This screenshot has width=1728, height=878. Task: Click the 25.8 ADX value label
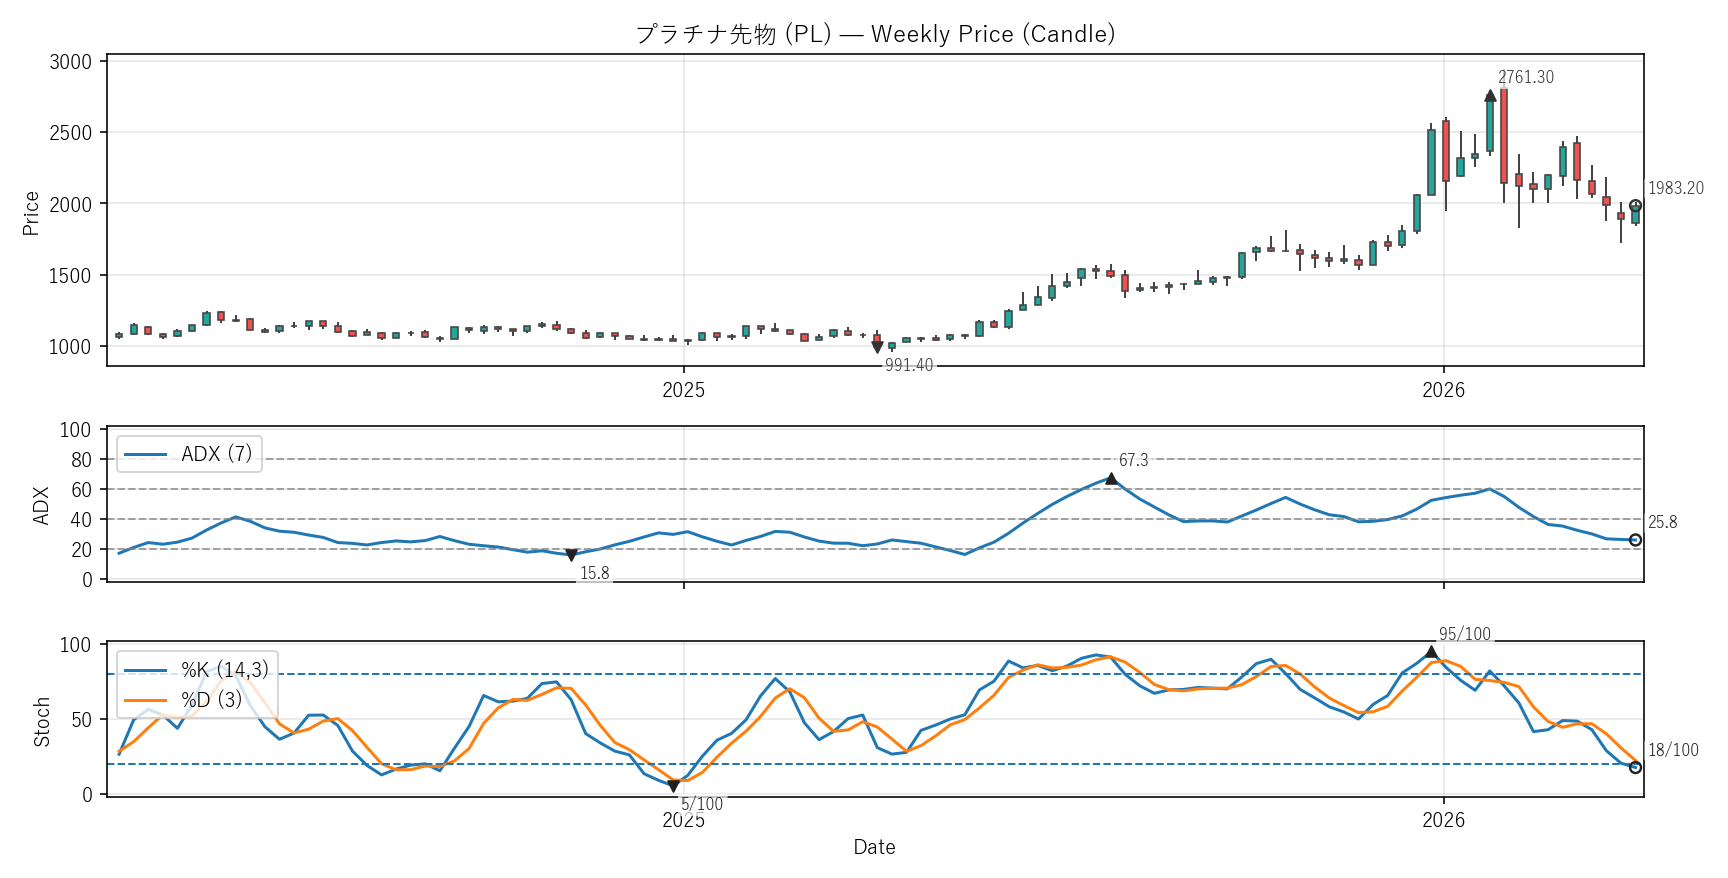click(1662, 522)
